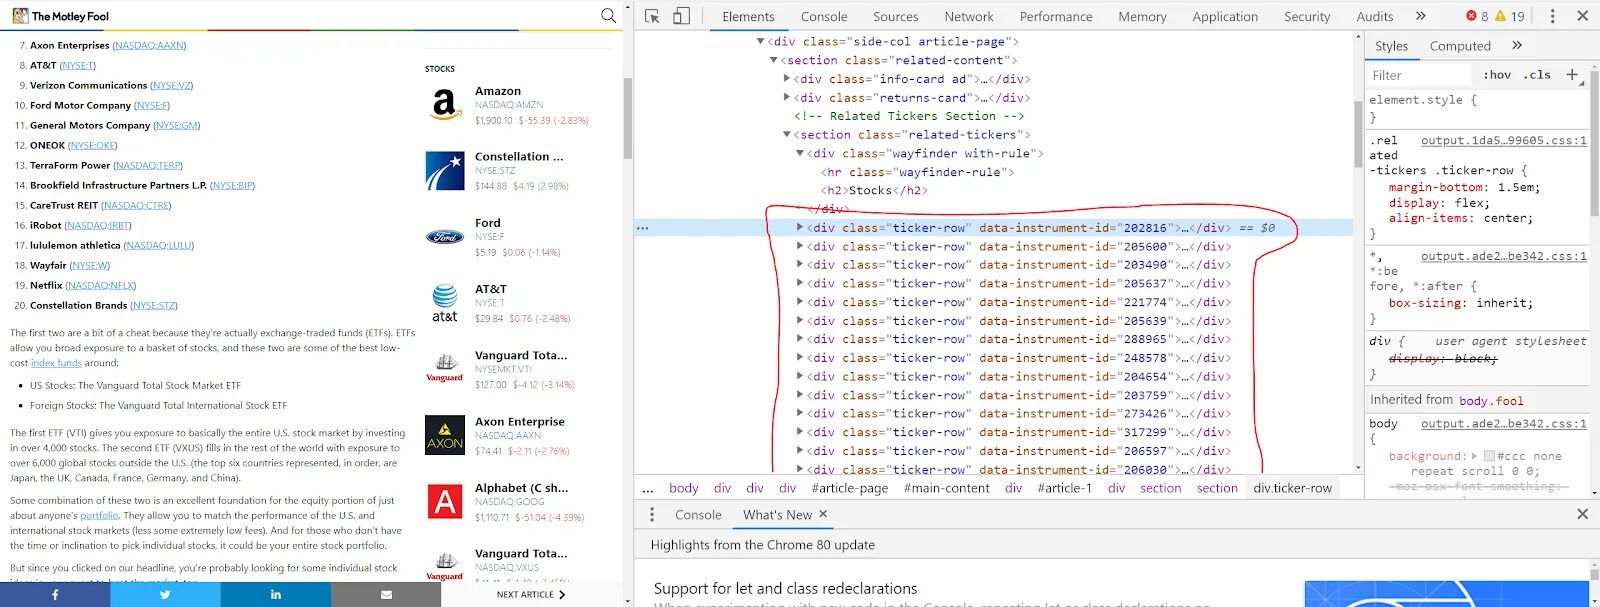Screen dimensions: 1600x607
Task: Open the Application tab
Action: [1225, 16]
